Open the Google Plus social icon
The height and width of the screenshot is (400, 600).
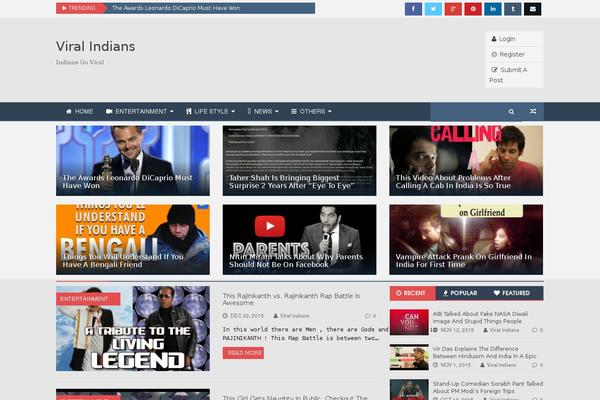(453, 9)
